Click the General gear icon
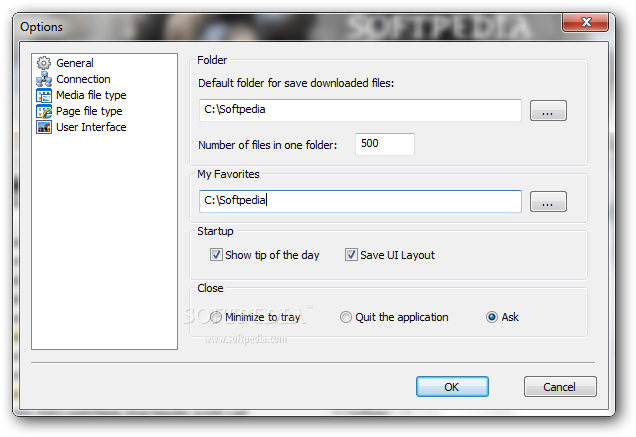This screenshot has width=636, height=437. coord(44,63)
